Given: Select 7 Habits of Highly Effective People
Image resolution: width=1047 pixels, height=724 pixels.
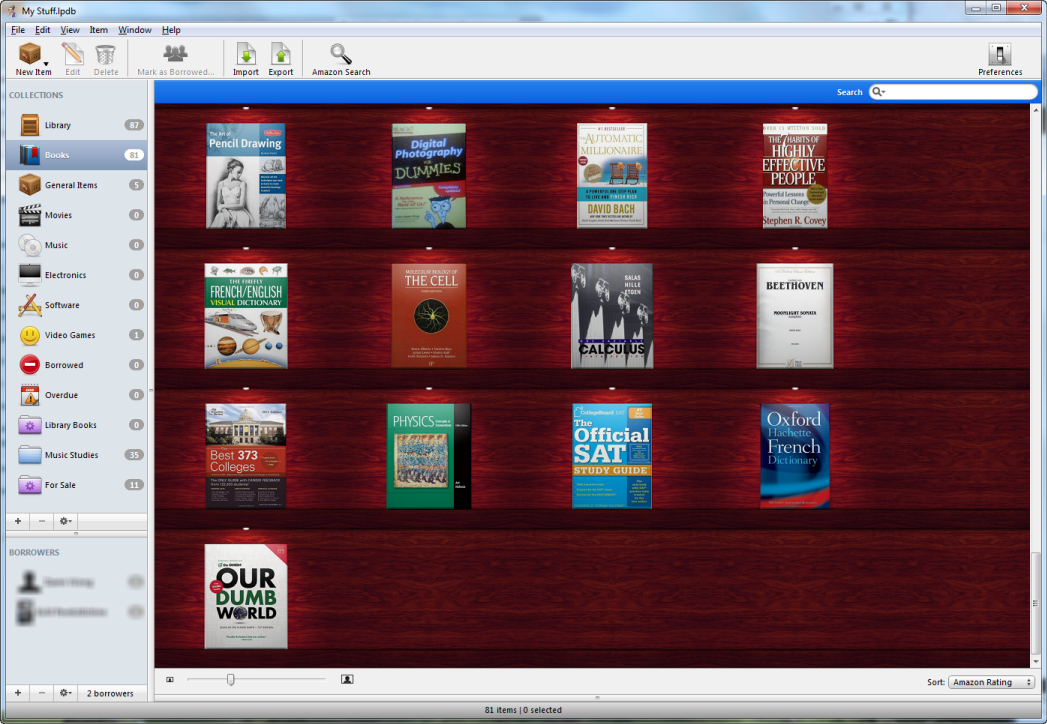Looking at the screenshot, I should pyautogui.click(x=795, y=176).
